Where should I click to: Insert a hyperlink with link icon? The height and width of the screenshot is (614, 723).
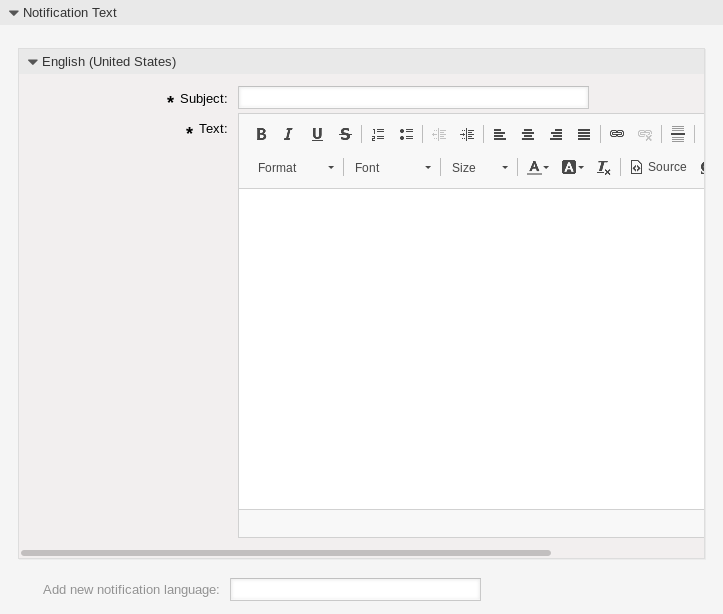pos(617,134)
